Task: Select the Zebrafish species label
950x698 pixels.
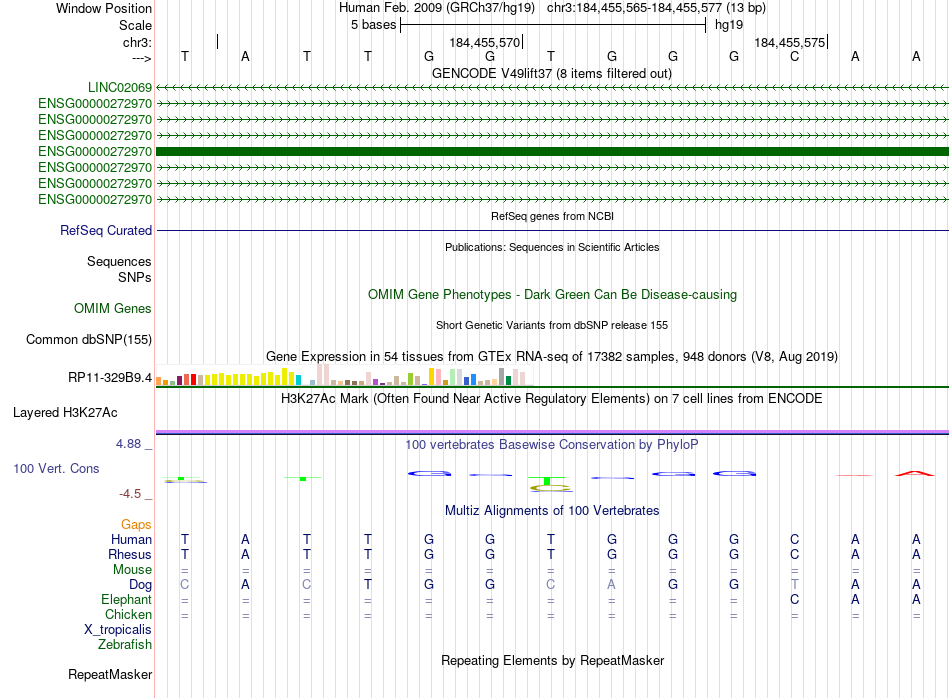Action: (125, 644)
